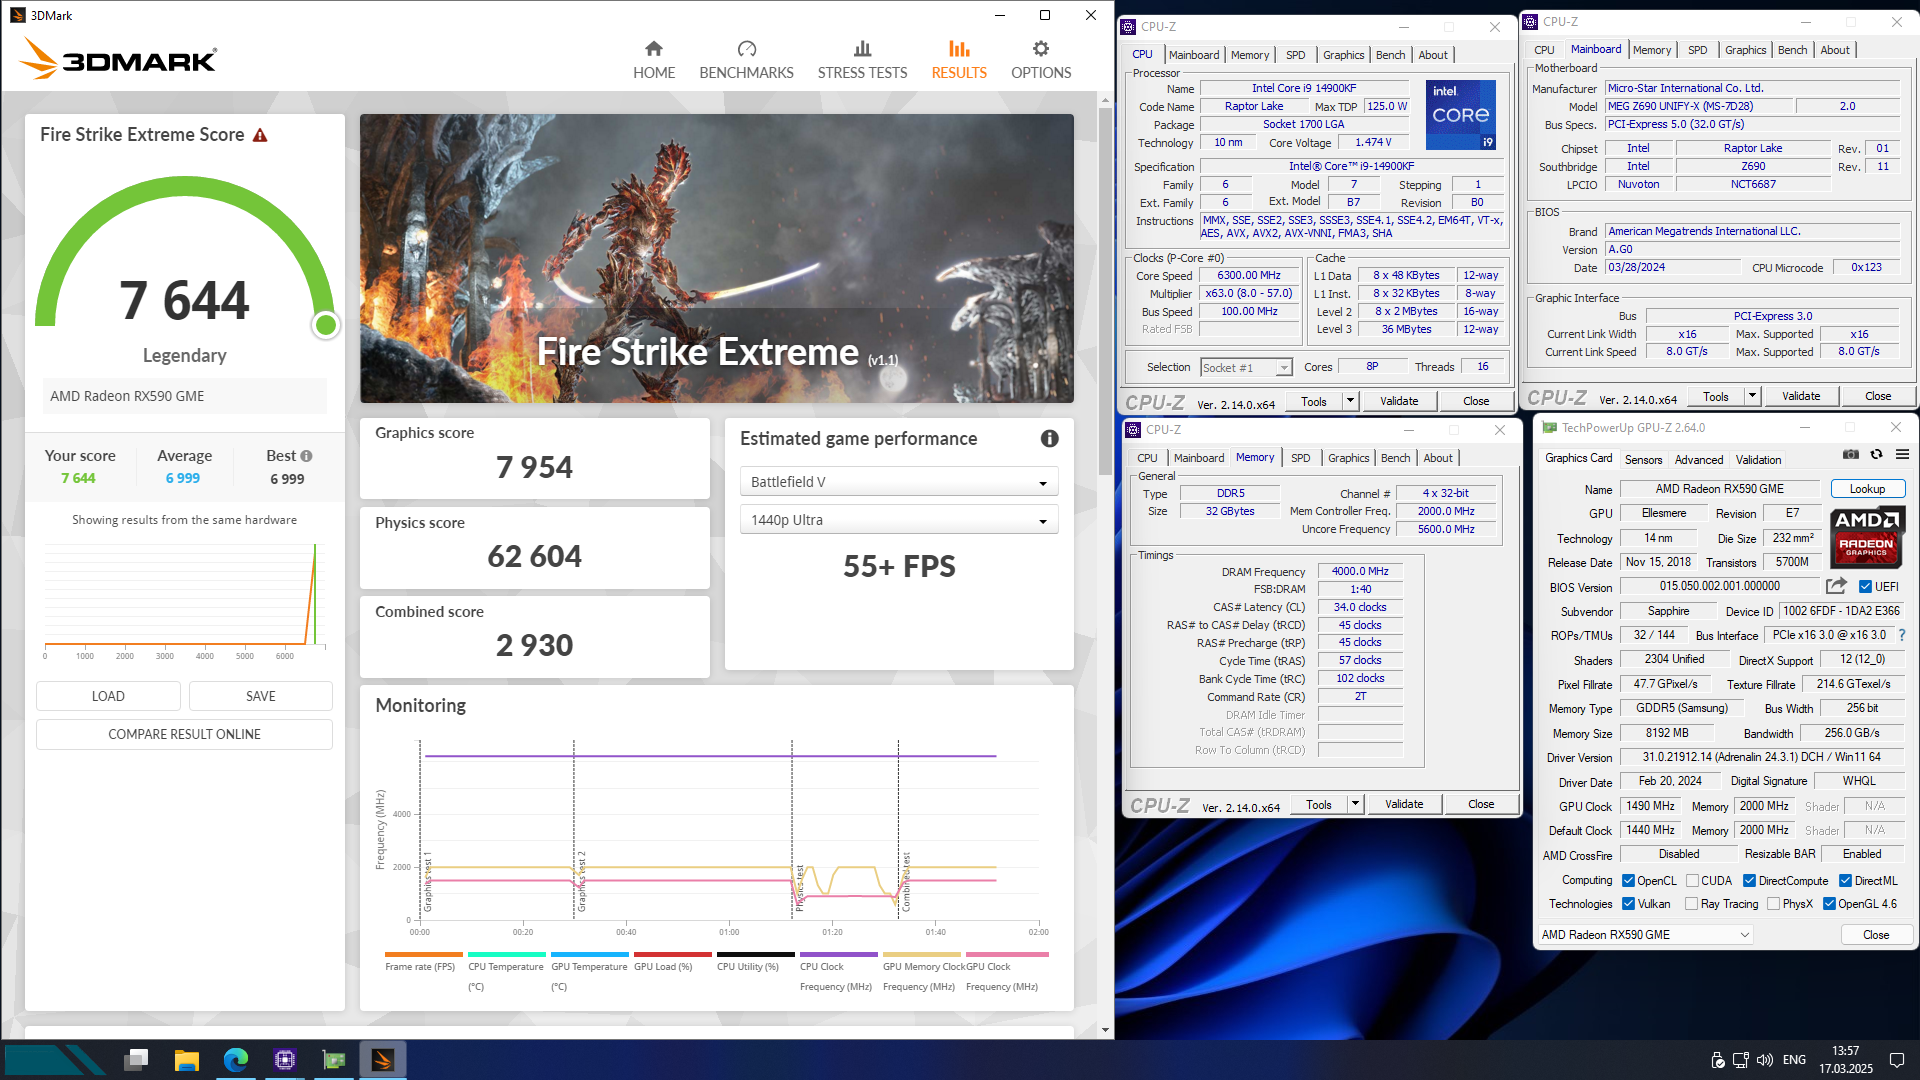Switch to Bench tab in CPU-Z CPU window
This screenshot has height=1080, width=1920.
[1390, 55]
